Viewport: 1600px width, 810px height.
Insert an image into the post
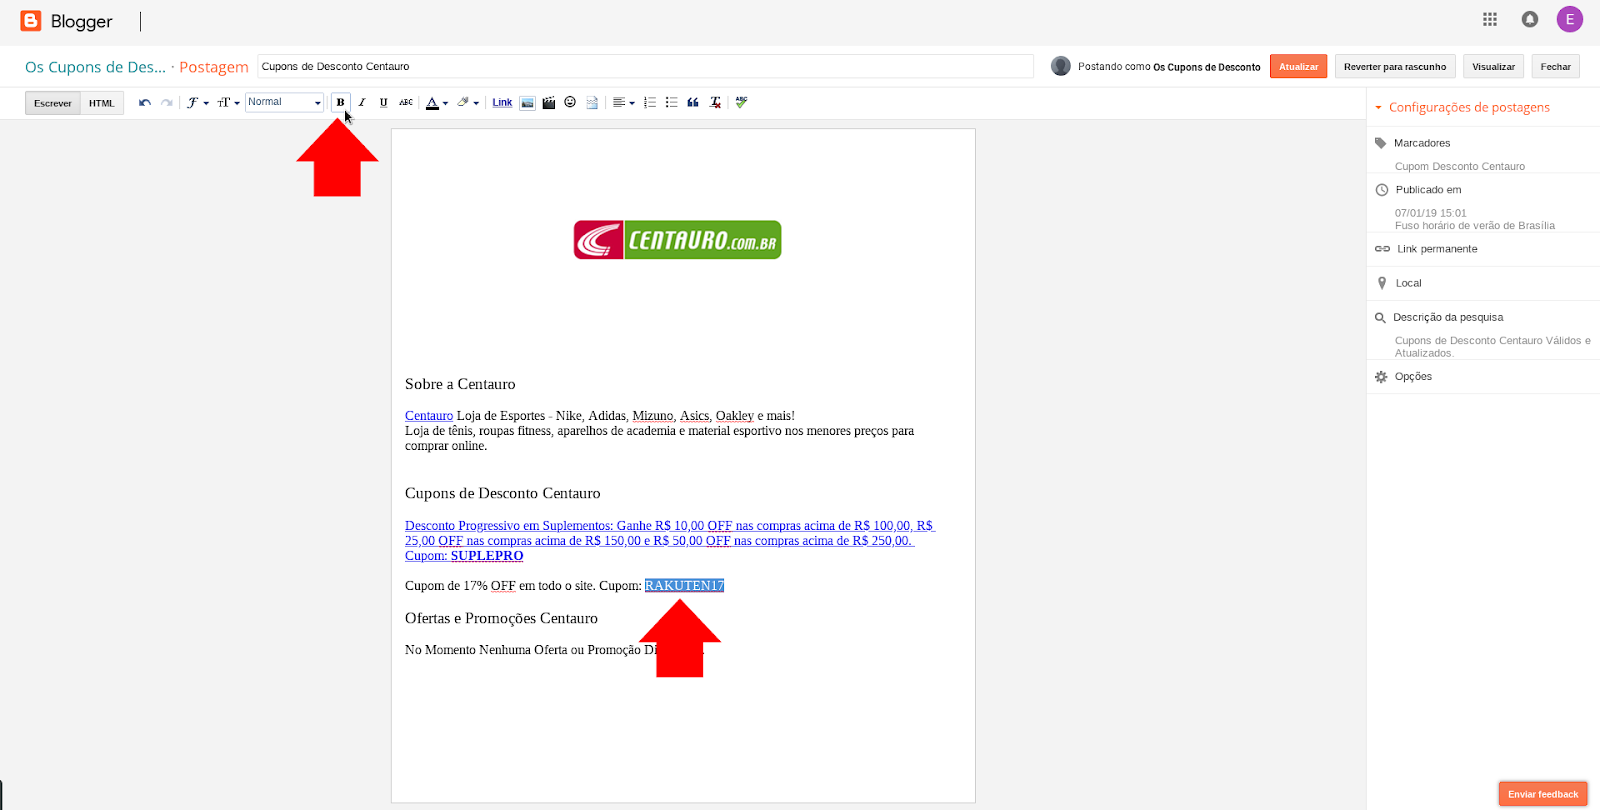click(x=527, y=103)
